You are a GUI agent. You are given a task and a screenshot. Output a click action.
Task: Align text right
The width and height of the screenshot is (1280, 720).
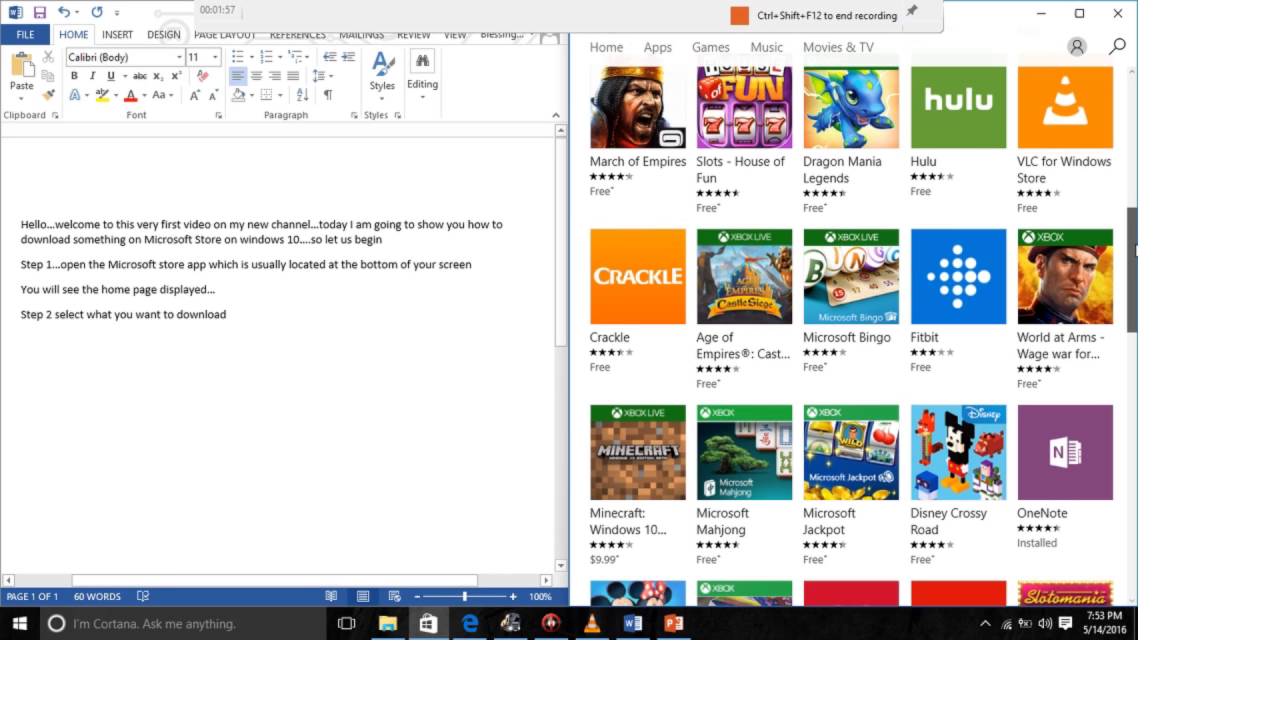(274, 76)
